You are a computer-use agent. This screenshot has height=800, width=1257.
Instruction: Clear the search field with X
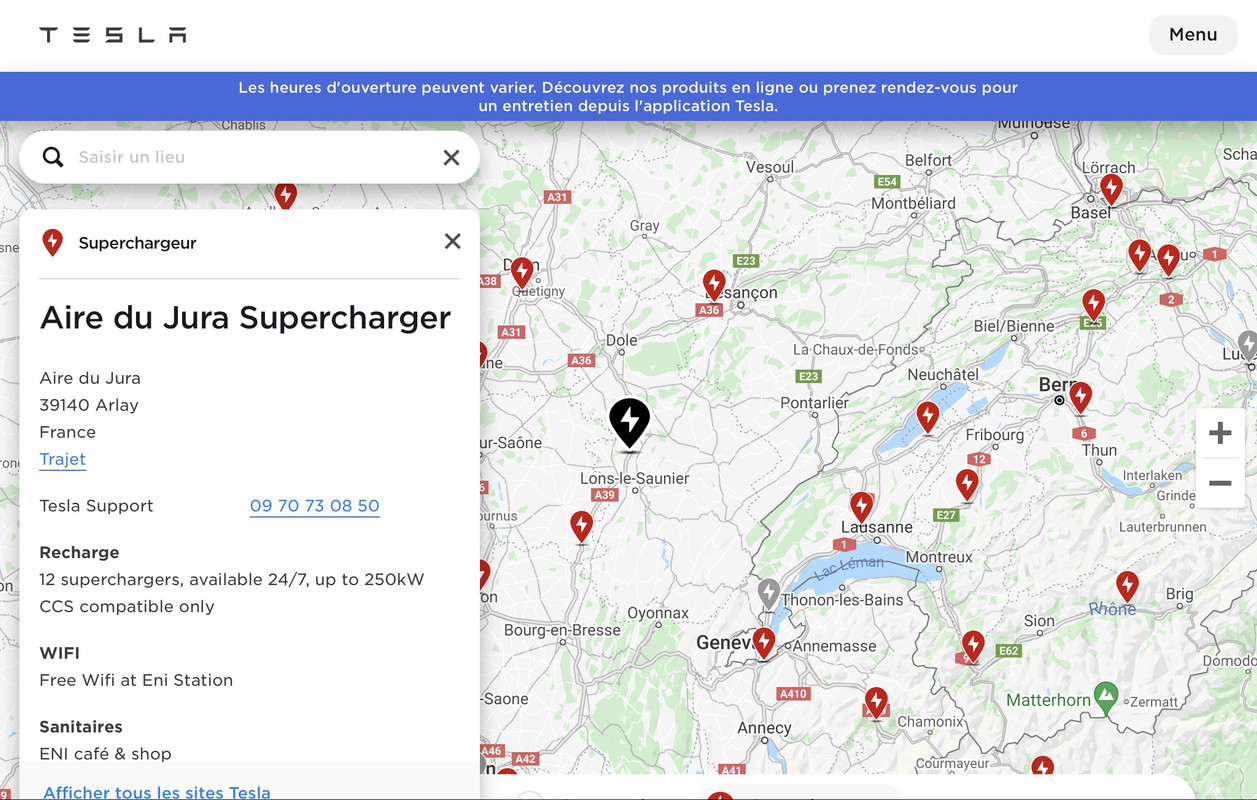pos(451,157)
